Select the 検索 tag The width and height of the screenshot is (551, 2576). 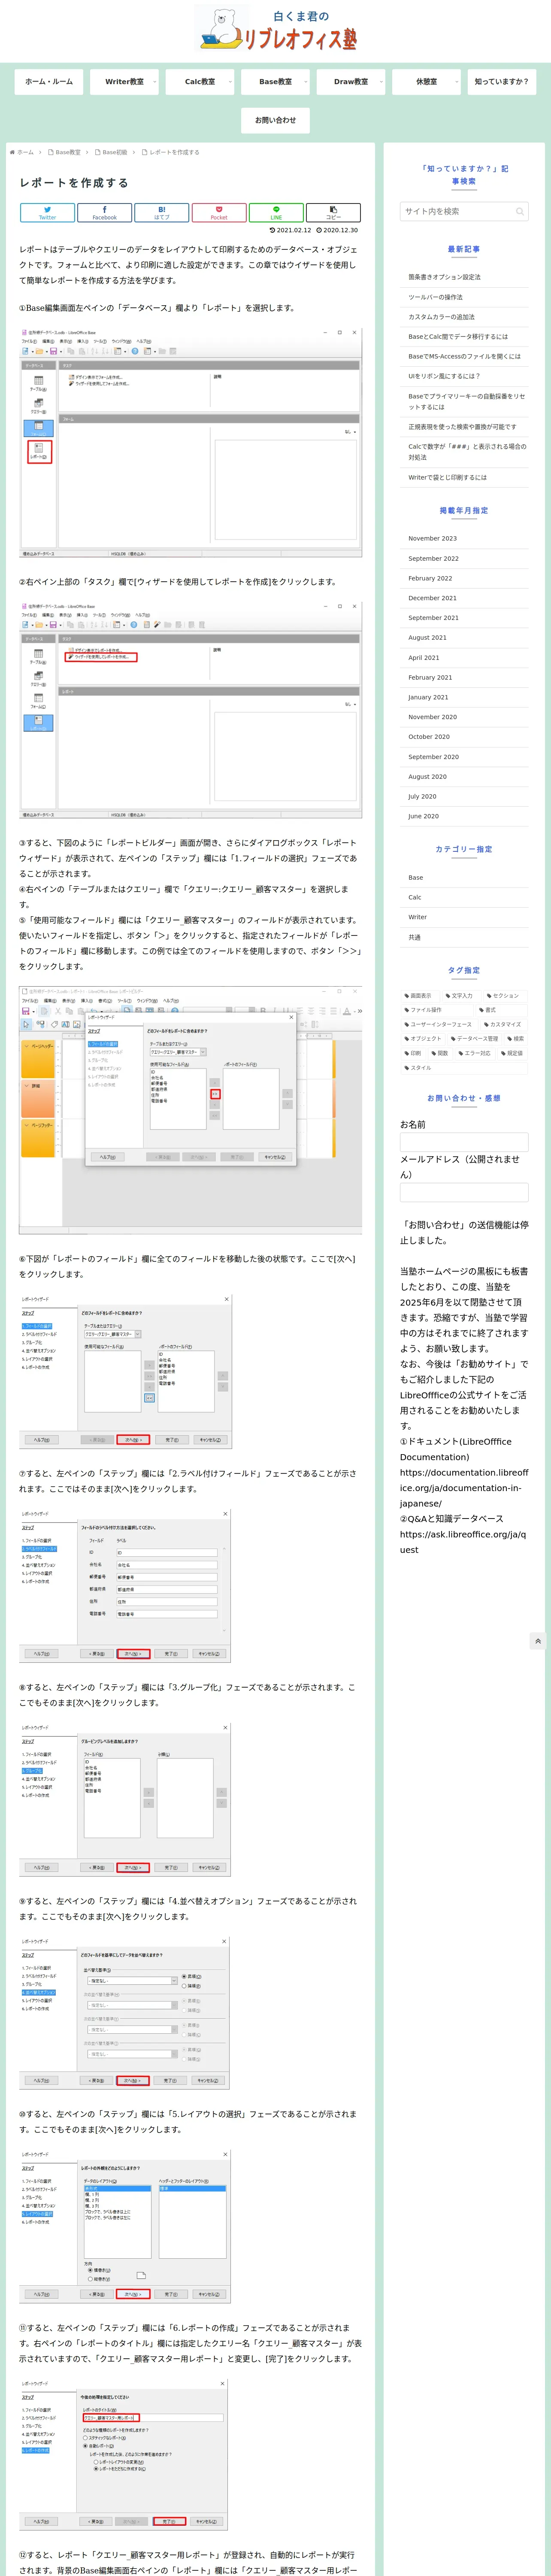tap(515, 1039)
